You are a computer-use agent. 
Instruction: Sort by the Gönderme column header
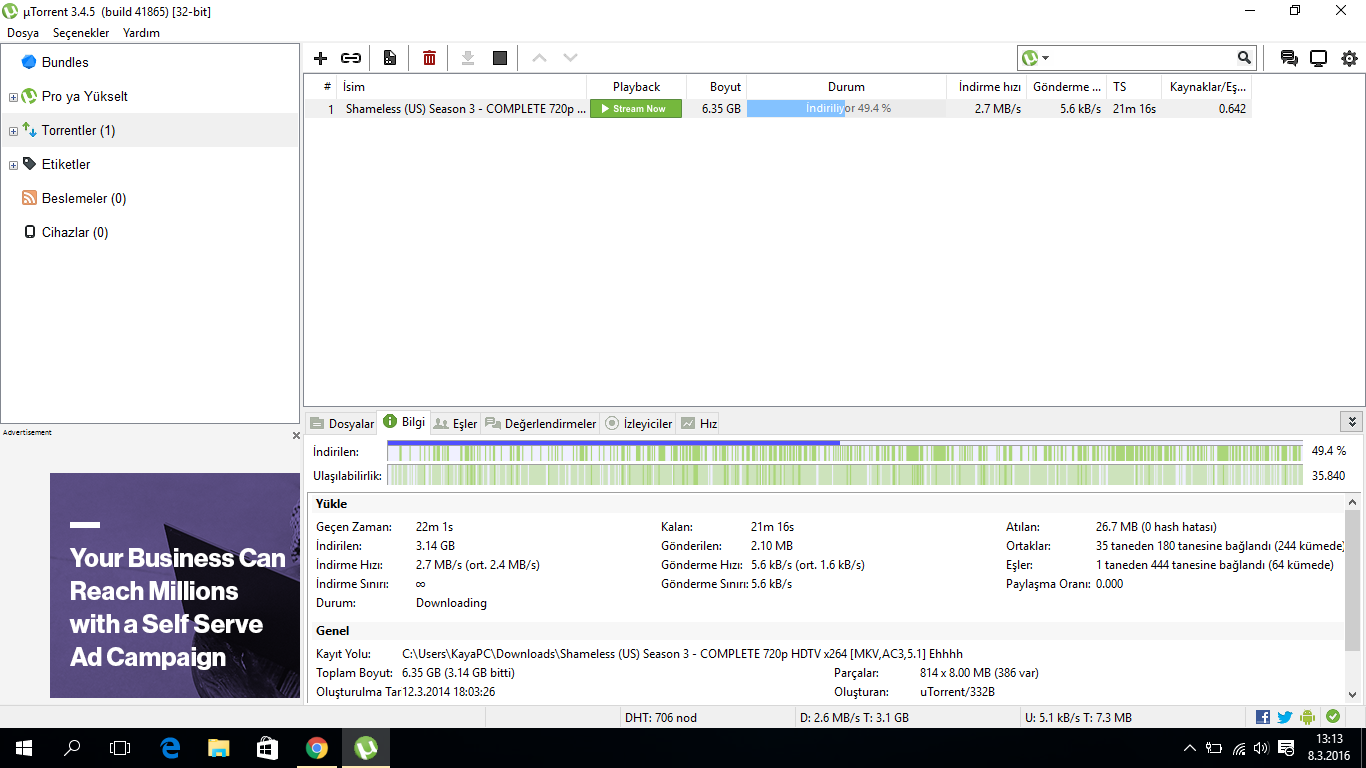[1066, 87]
